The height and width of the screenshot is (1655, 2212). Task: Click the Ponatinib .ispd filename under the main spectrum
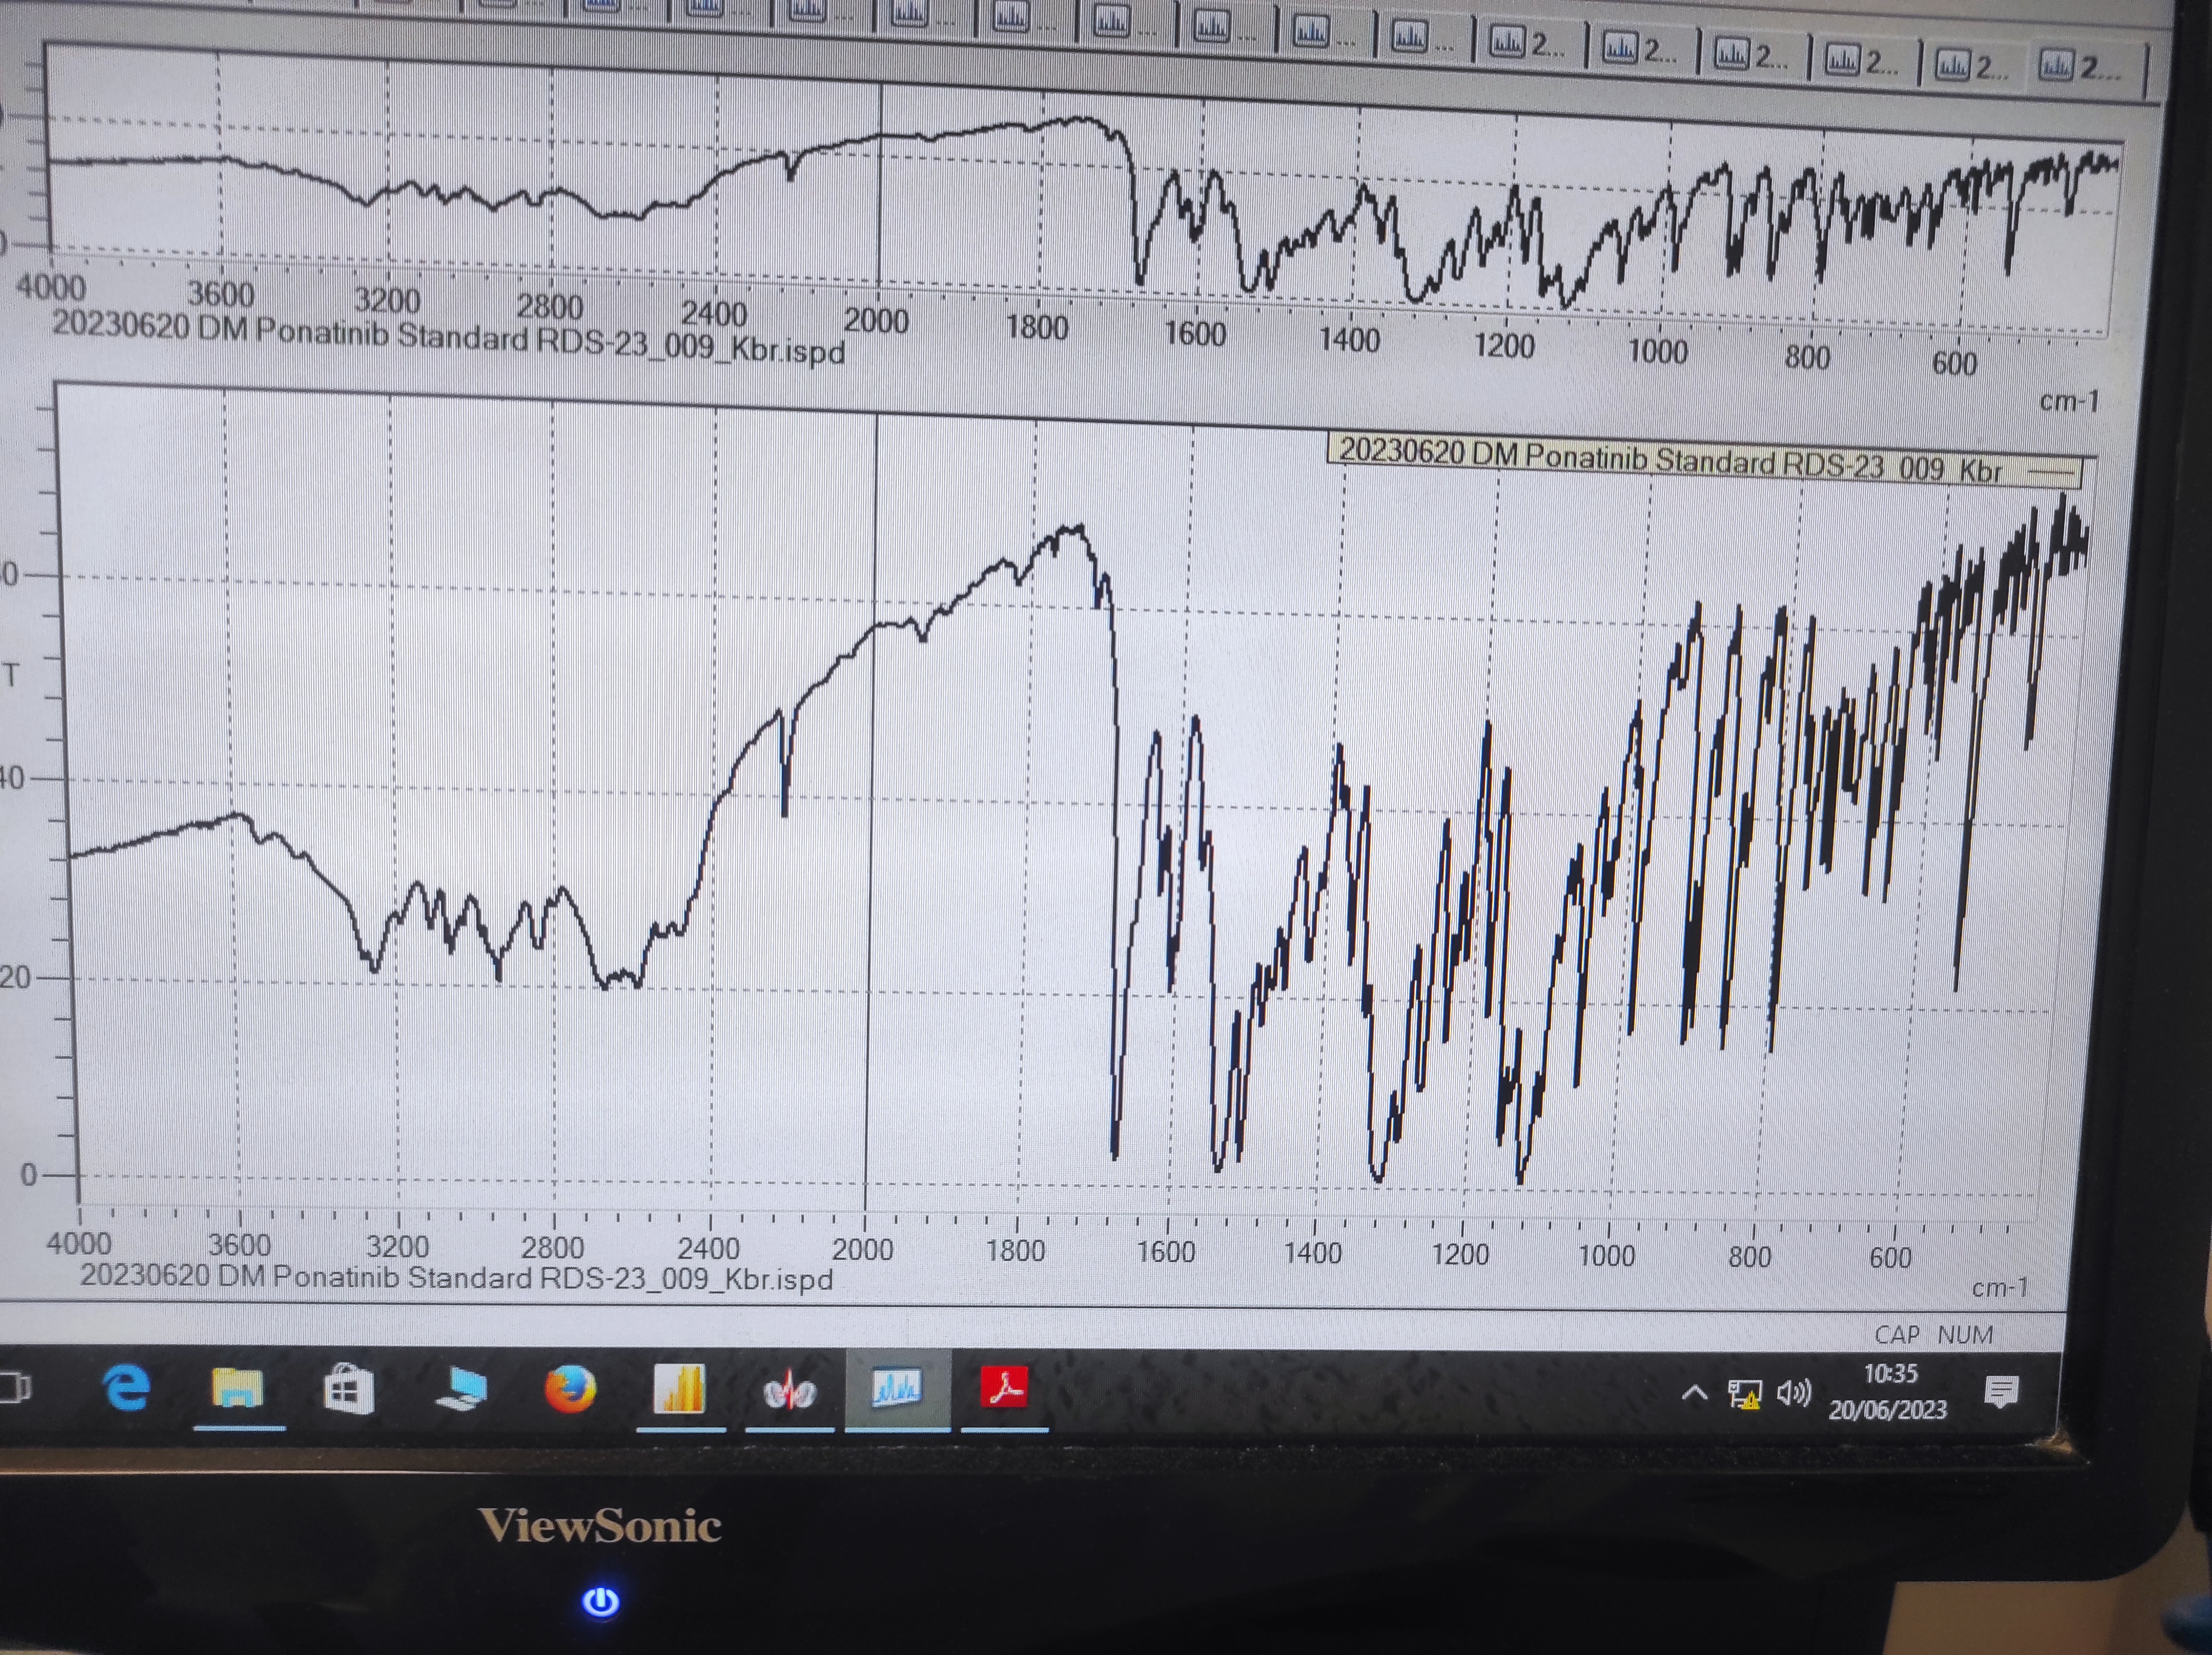pyautogui.click(x=456, y=1278)
